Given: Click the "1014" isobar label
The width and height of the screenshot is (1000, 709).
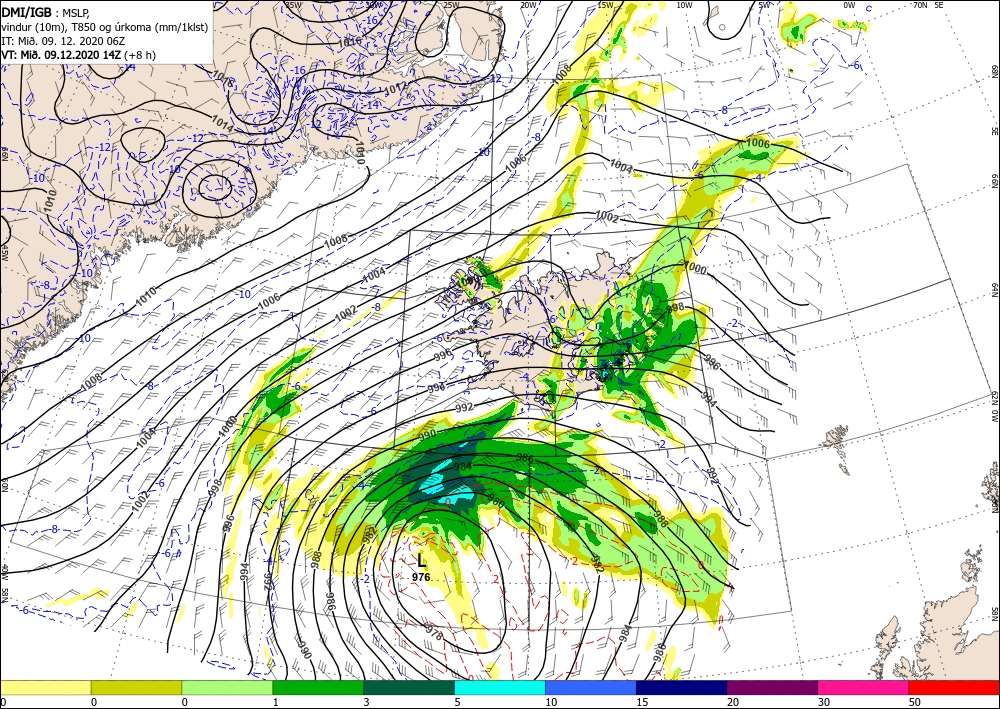Looking at the screenshot, I should 221,124.
